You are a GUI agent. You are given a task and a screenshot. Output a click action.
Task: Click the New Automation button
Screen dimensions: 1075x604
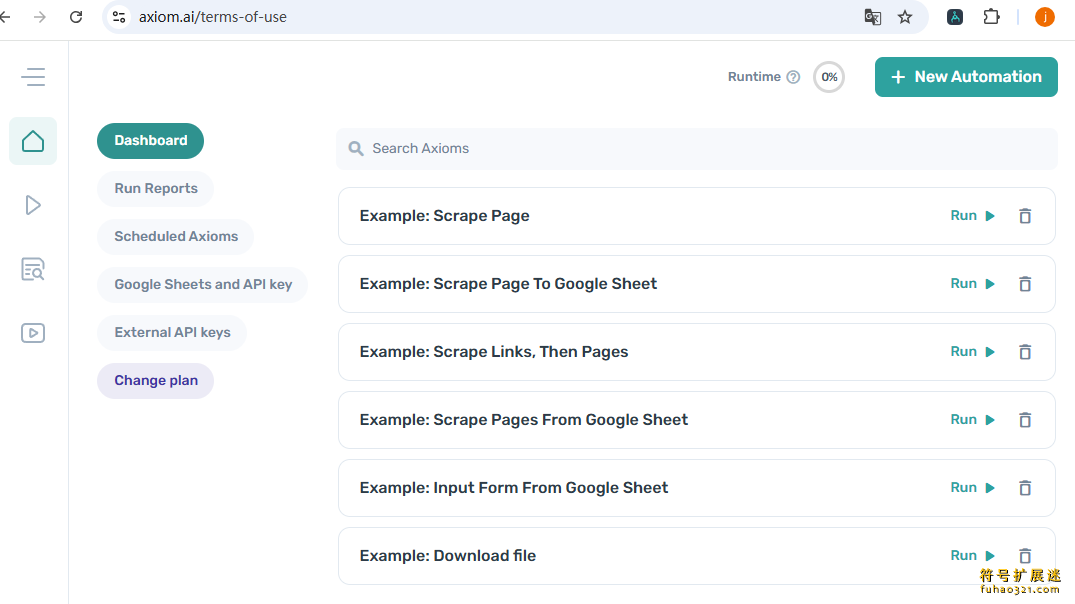[x=966, y=77]
